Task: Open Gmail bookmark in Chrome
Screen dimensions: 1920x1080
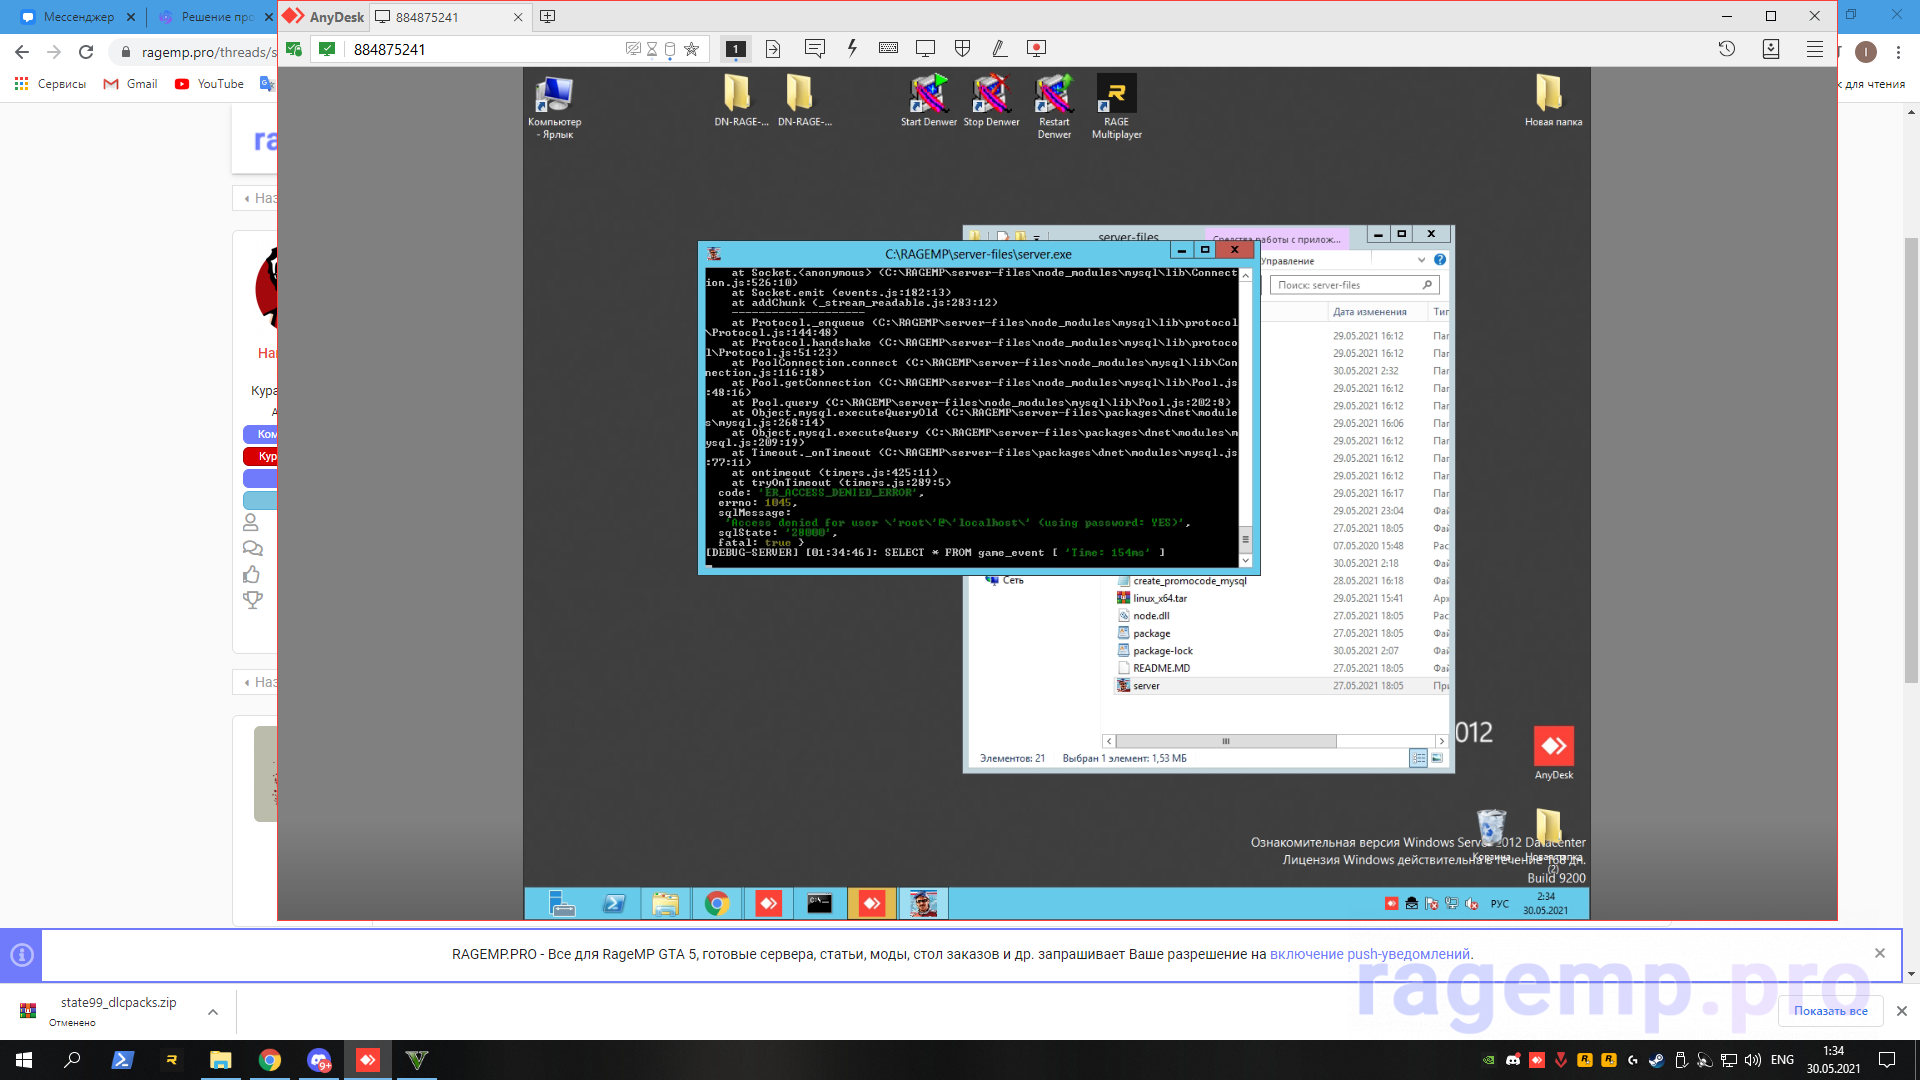Action: [131, 84]
